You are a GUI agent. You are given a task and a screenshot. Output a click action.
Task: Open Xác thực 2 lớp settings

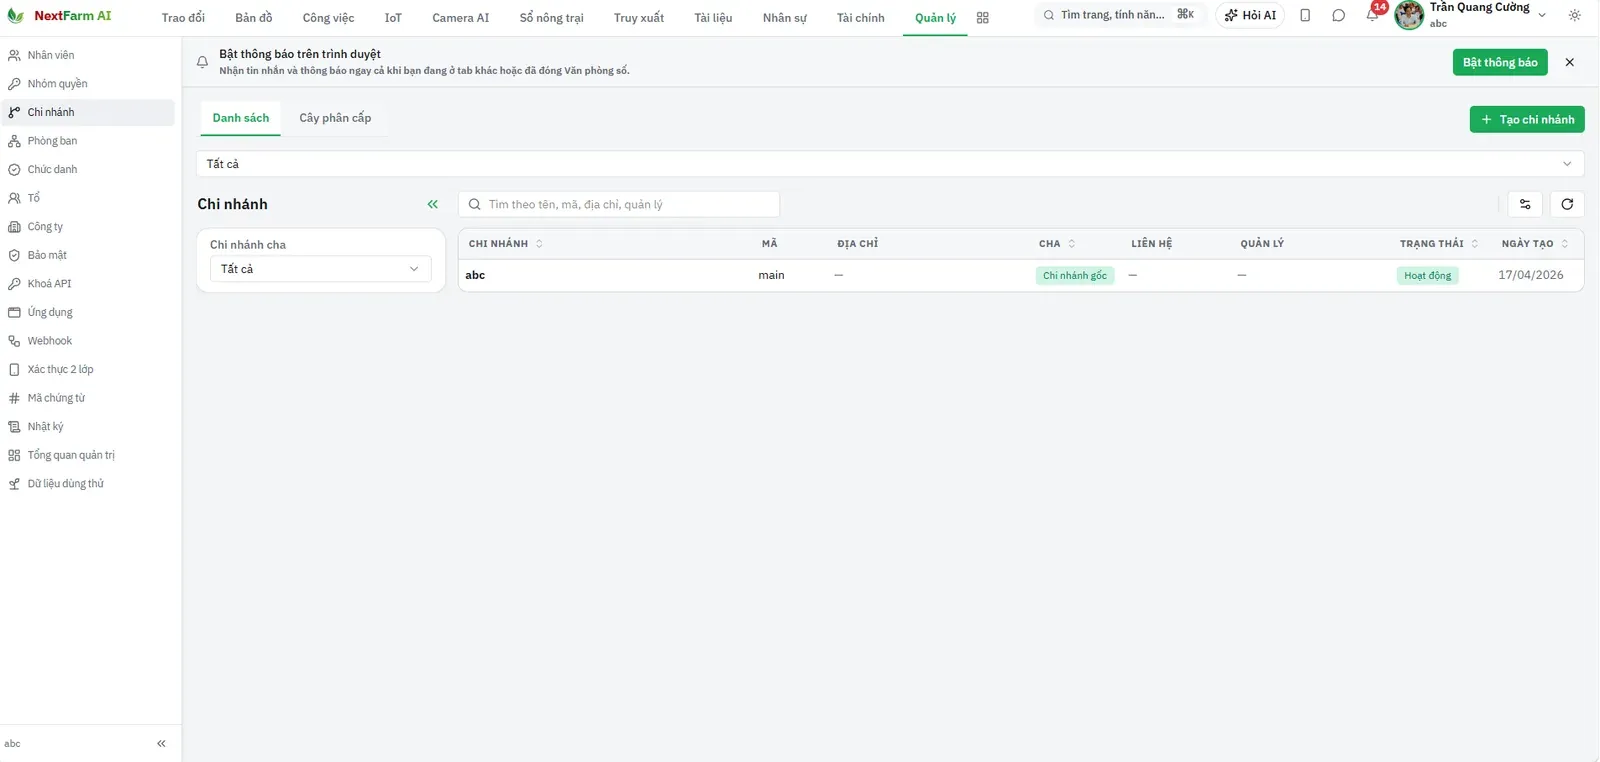pyautogui.click(x=88, y=370)
